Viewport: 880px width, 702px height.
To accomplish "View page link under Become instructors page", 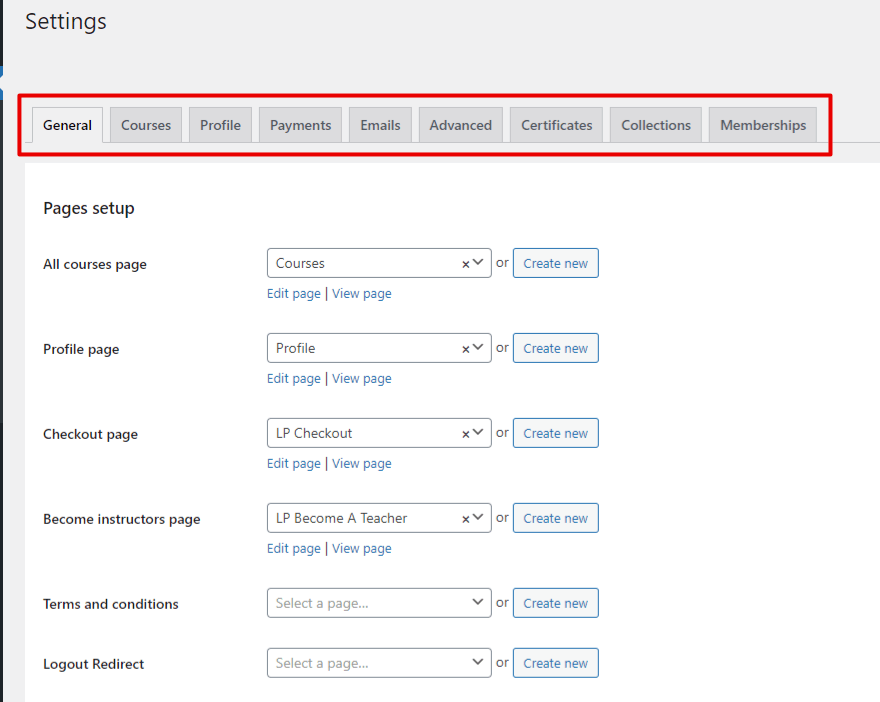I will [362, 549].
